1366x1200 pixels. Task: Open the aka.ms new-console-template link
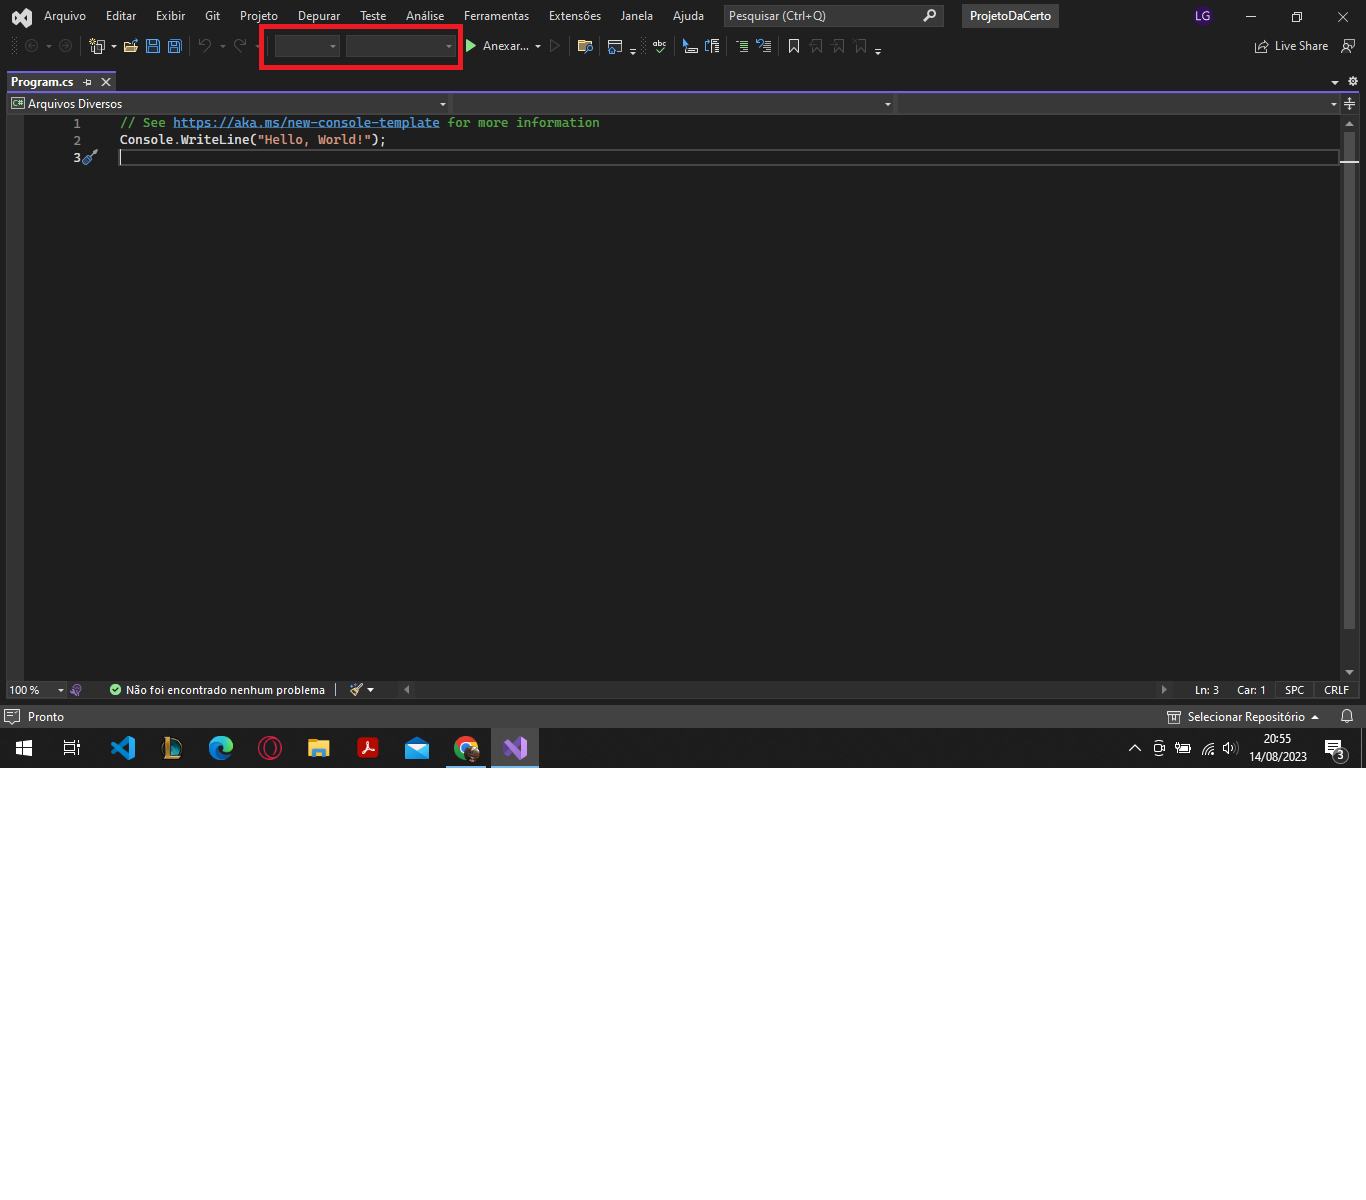pos(306,123)
